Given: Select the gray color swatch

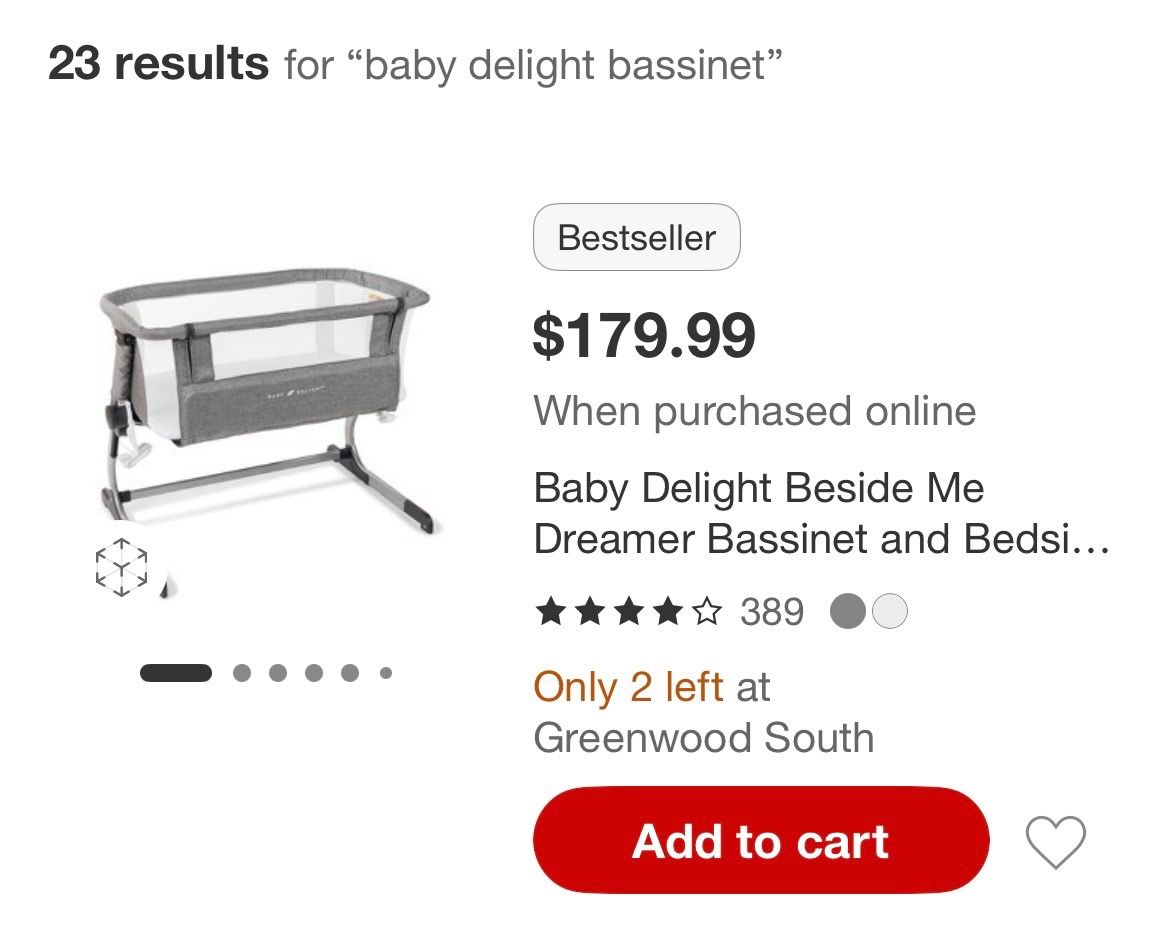Looking at the screenshot, I should [x=848, y=611].
